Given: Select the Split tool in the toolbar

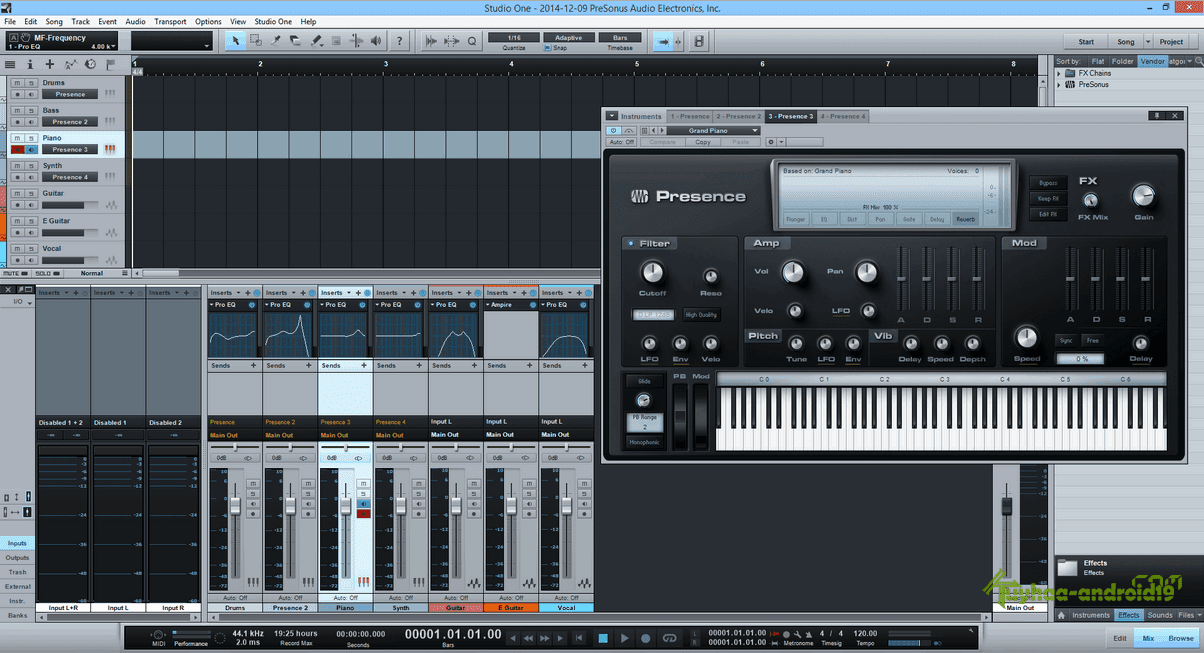Looking at the screenshot, I should (x=277, y=40).
